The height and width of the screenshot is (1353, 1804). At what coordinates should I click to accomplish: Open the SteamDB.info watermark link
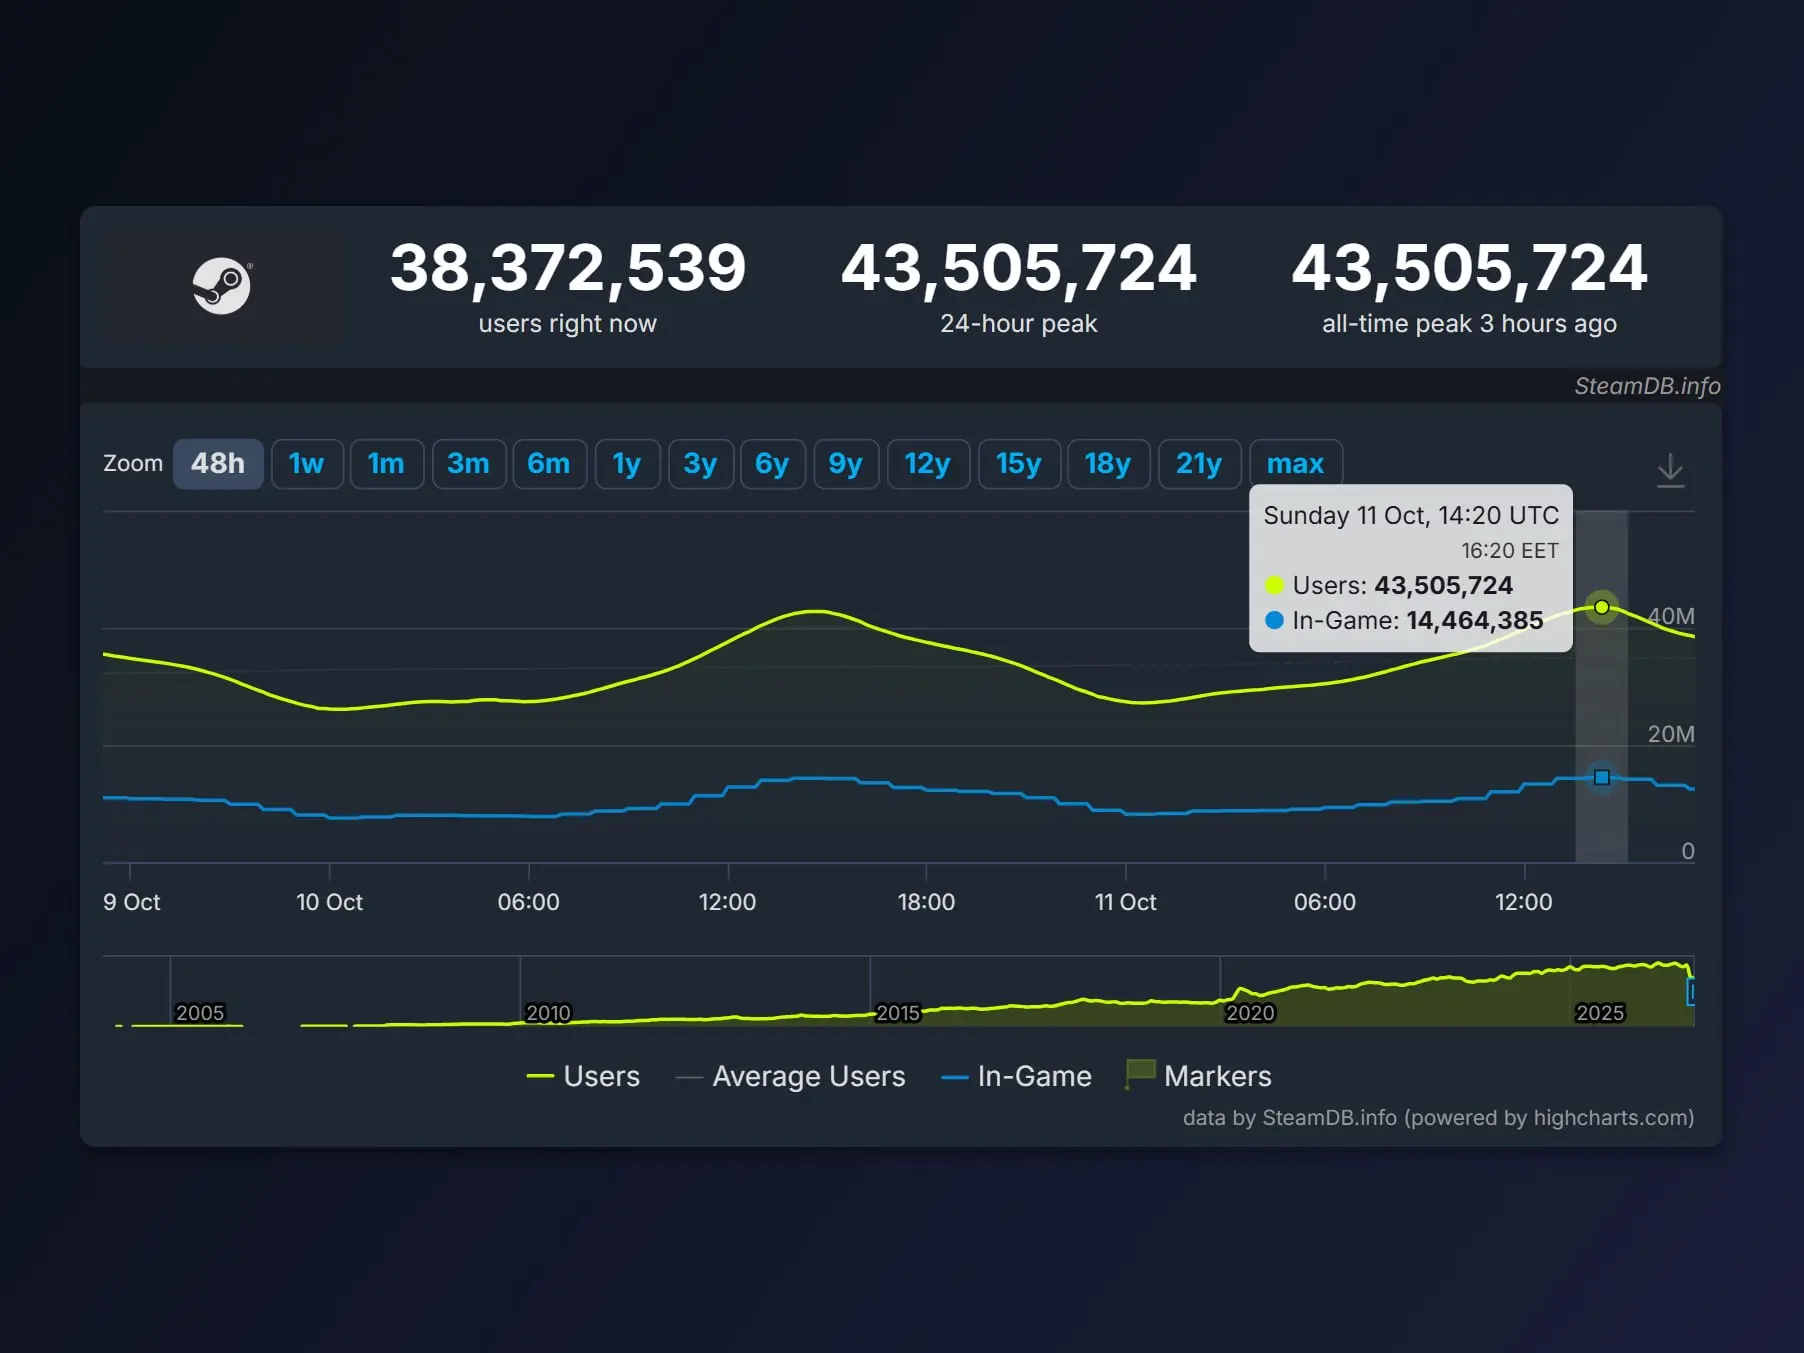tap(1647, 386)
